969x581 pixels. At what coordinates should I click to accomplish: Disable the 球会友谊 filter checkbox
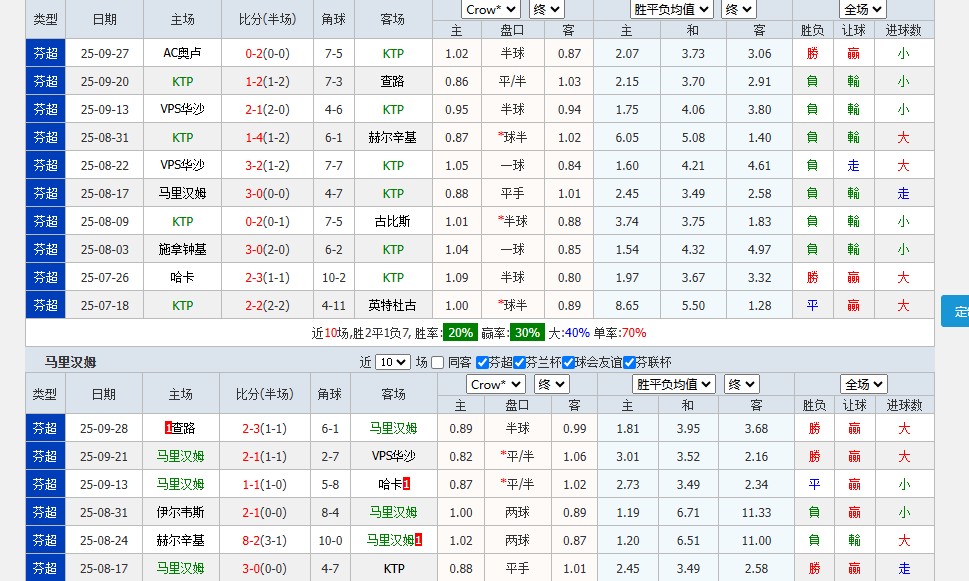pos(568,362)
